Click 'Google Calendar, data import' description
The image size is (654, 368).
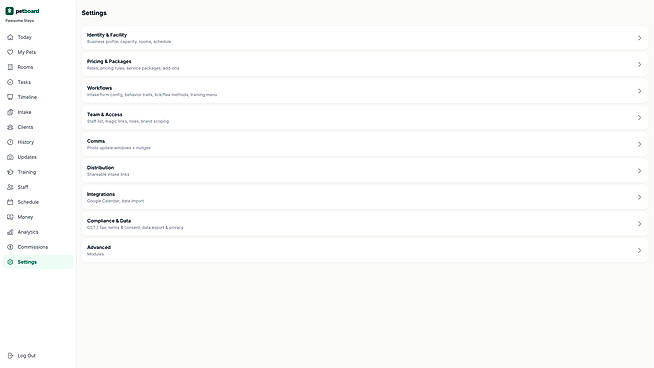pyautogui.click(x=115, y=201)
